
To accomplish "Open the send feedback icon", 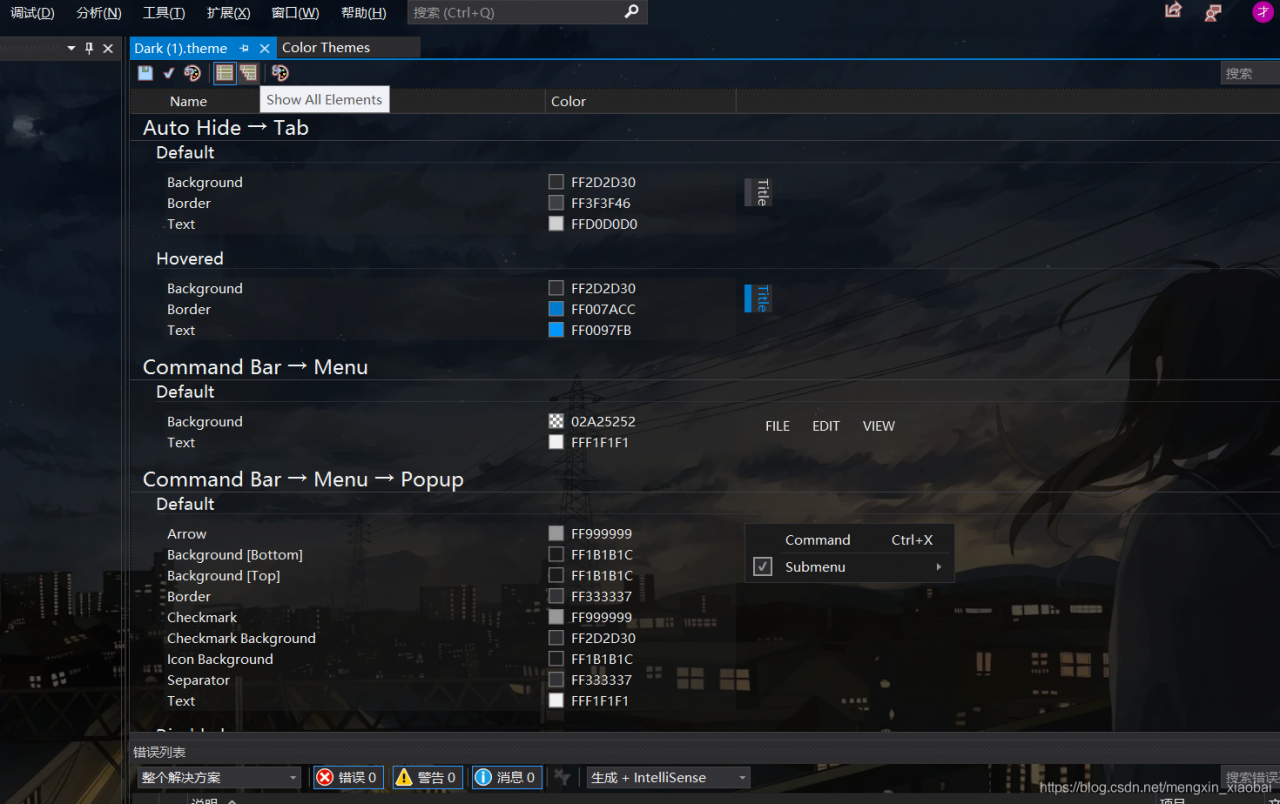I will pyautogui.click(x=1213, y=12).
